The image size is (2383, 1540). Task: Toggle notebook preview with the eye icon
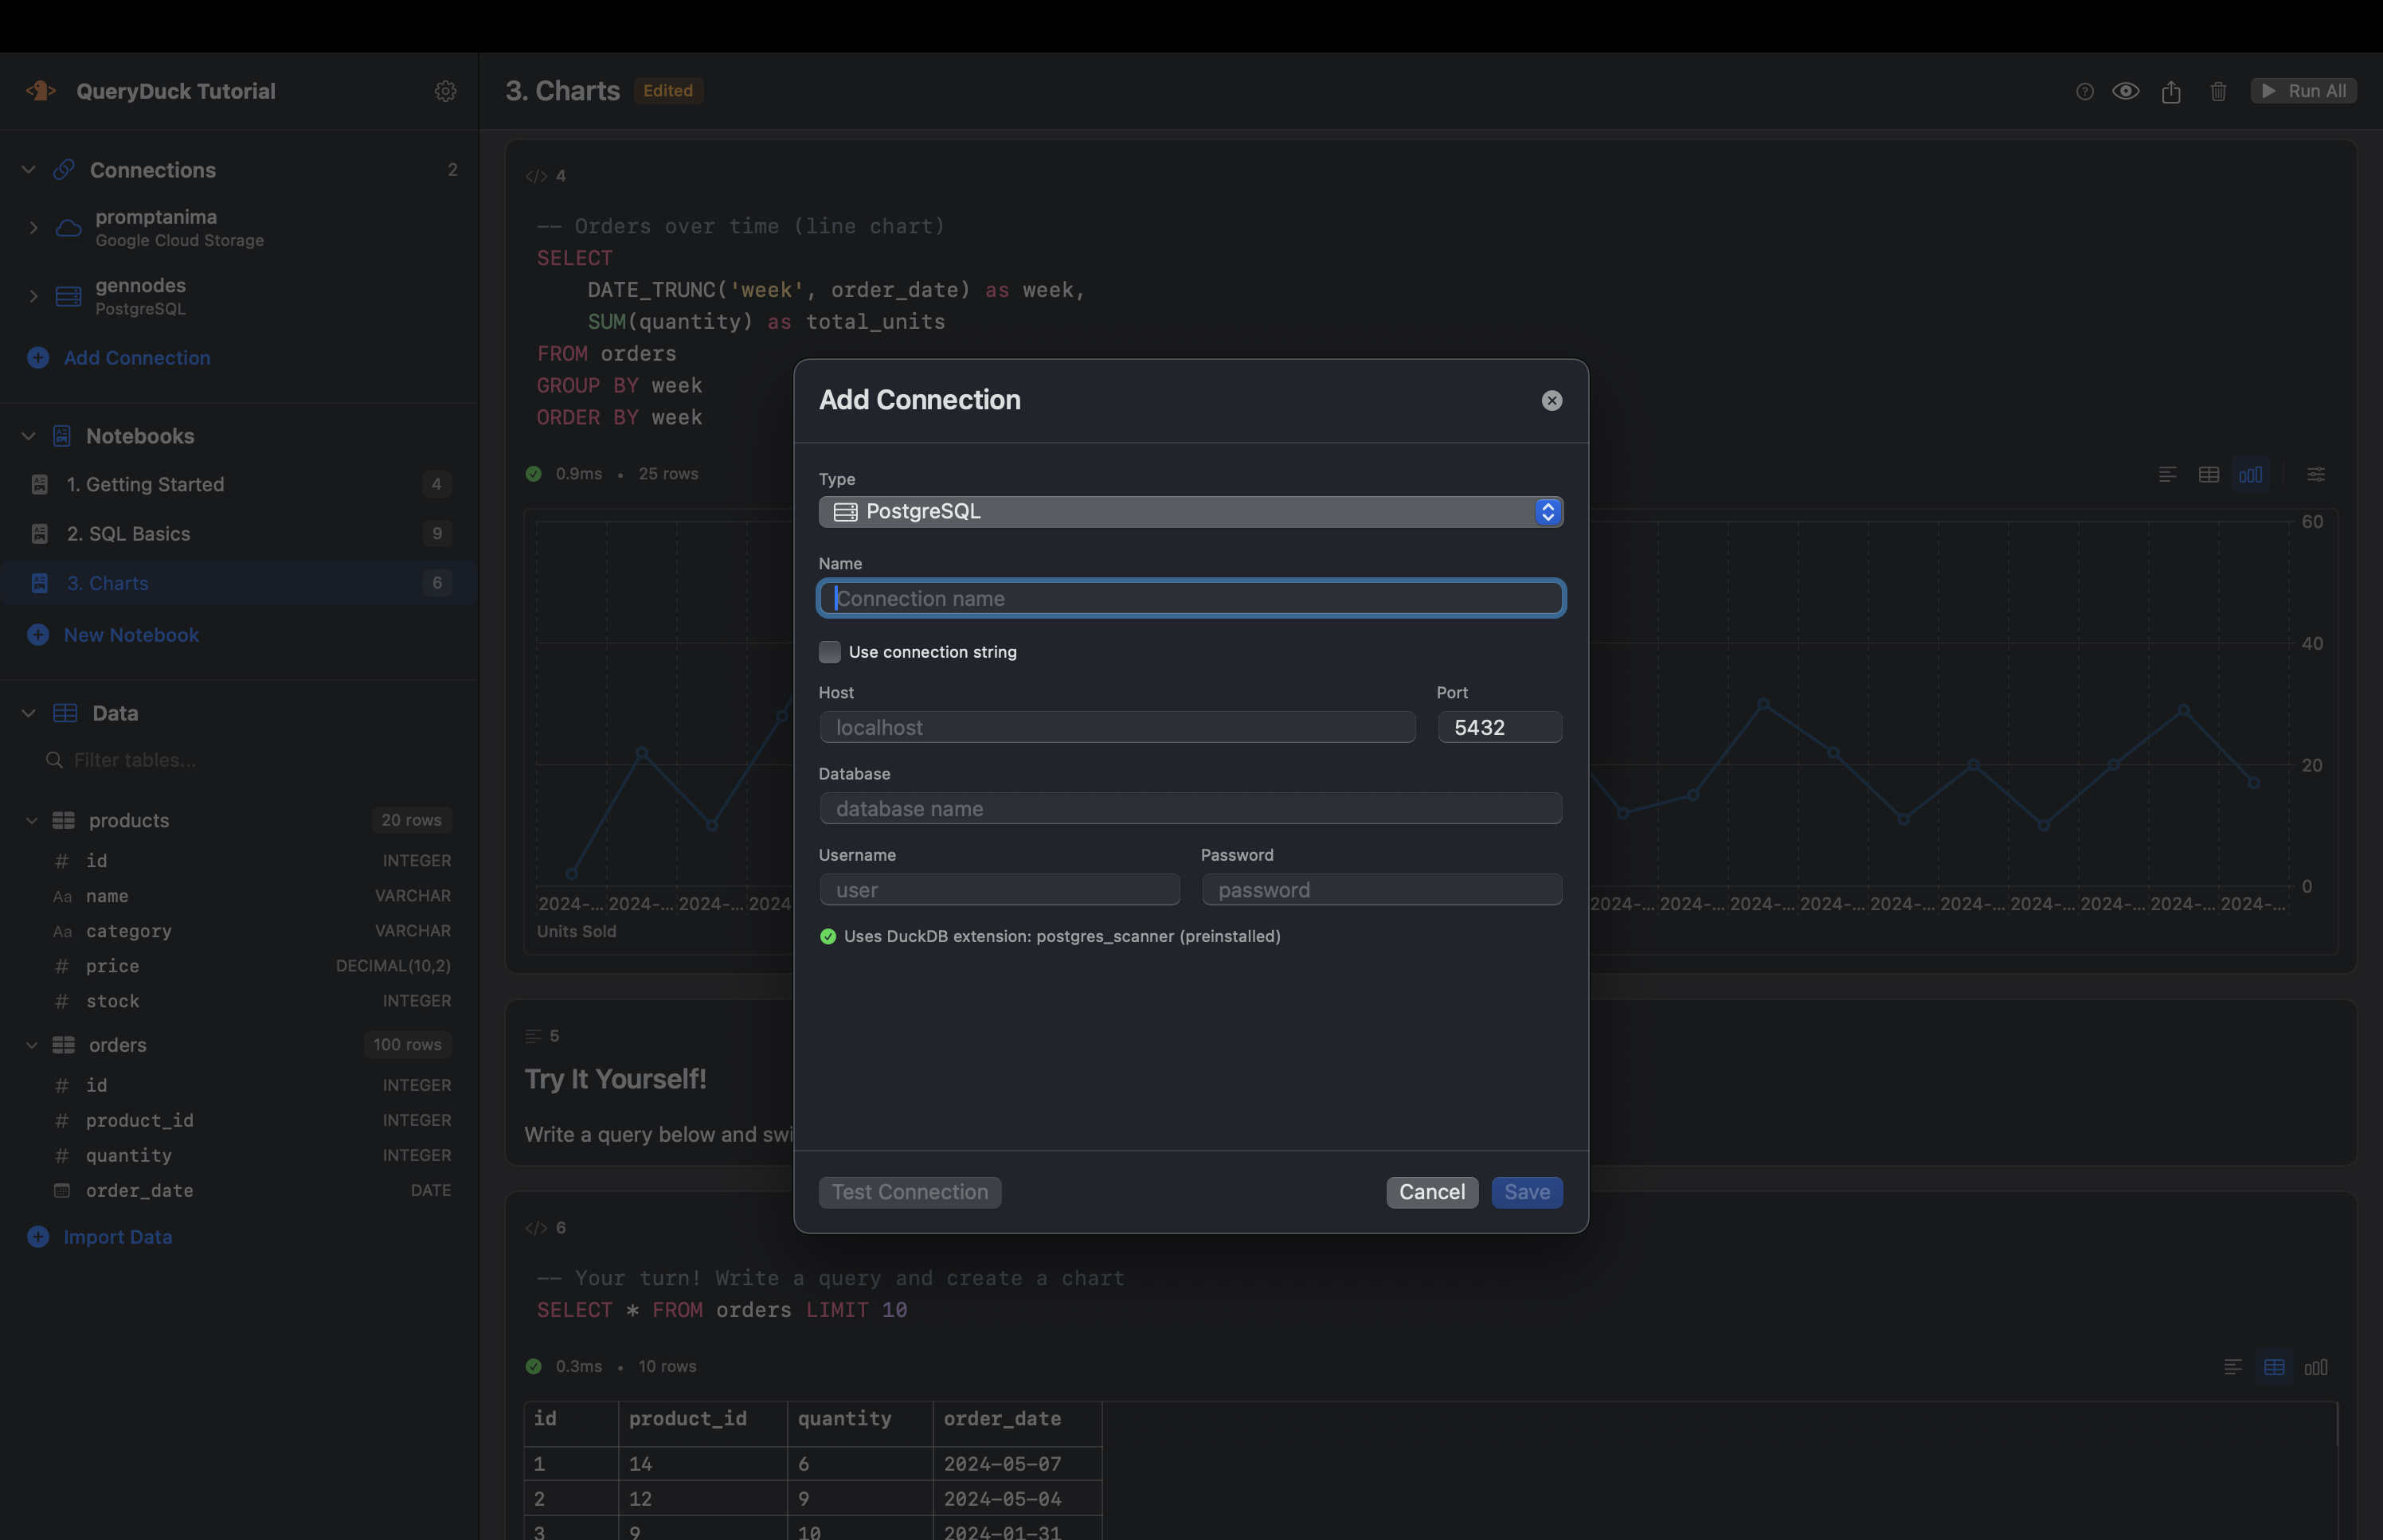pos(2127,91)
